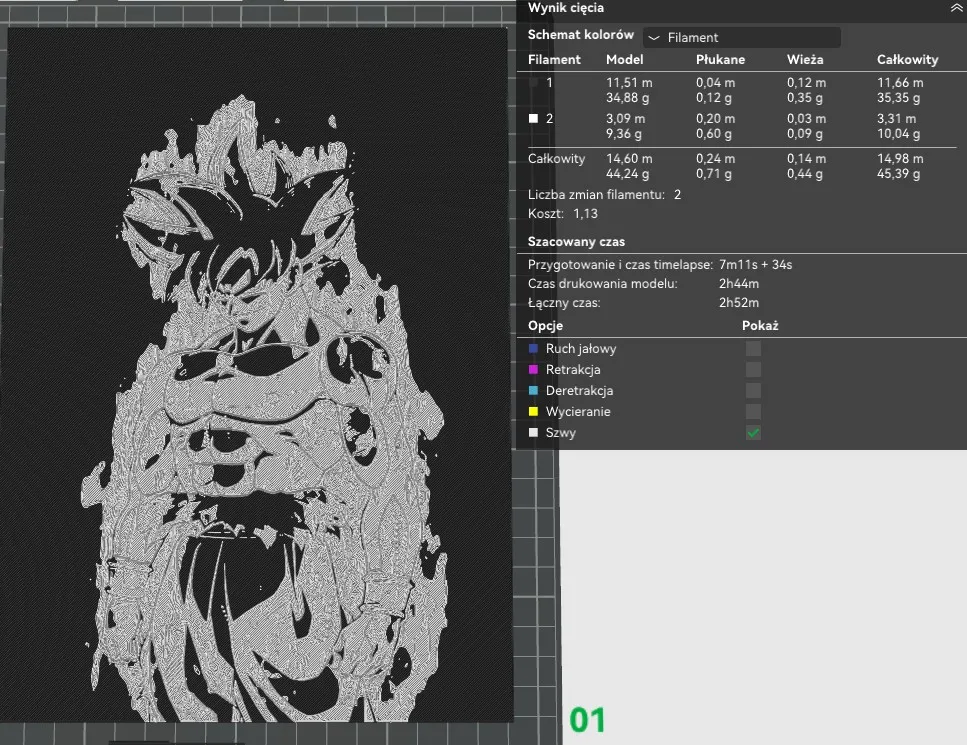Click the dark color swatch for filament 1

pyautogui.click(x=533, y=83)
